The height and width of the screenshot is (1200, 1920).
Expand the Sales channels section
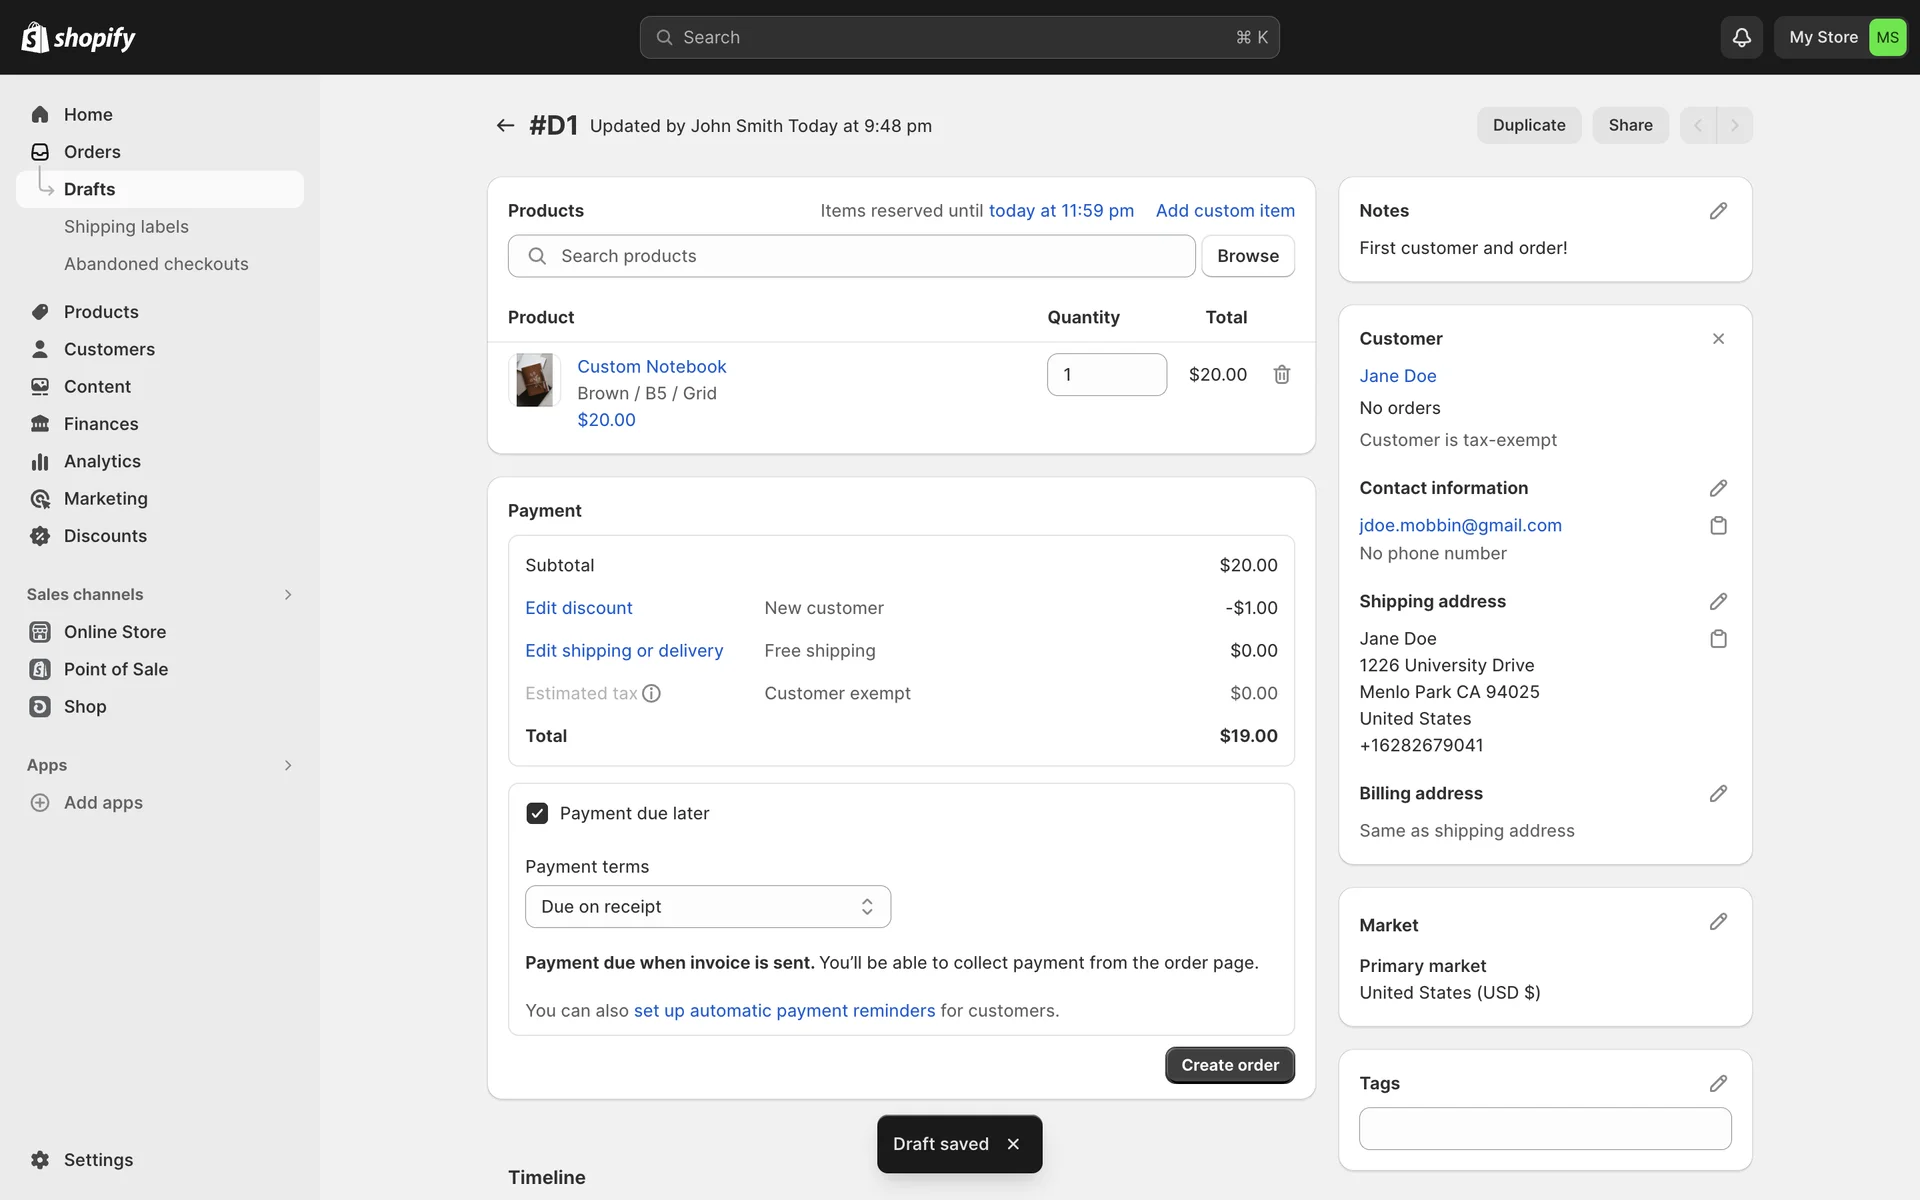[x=287, y=594]
